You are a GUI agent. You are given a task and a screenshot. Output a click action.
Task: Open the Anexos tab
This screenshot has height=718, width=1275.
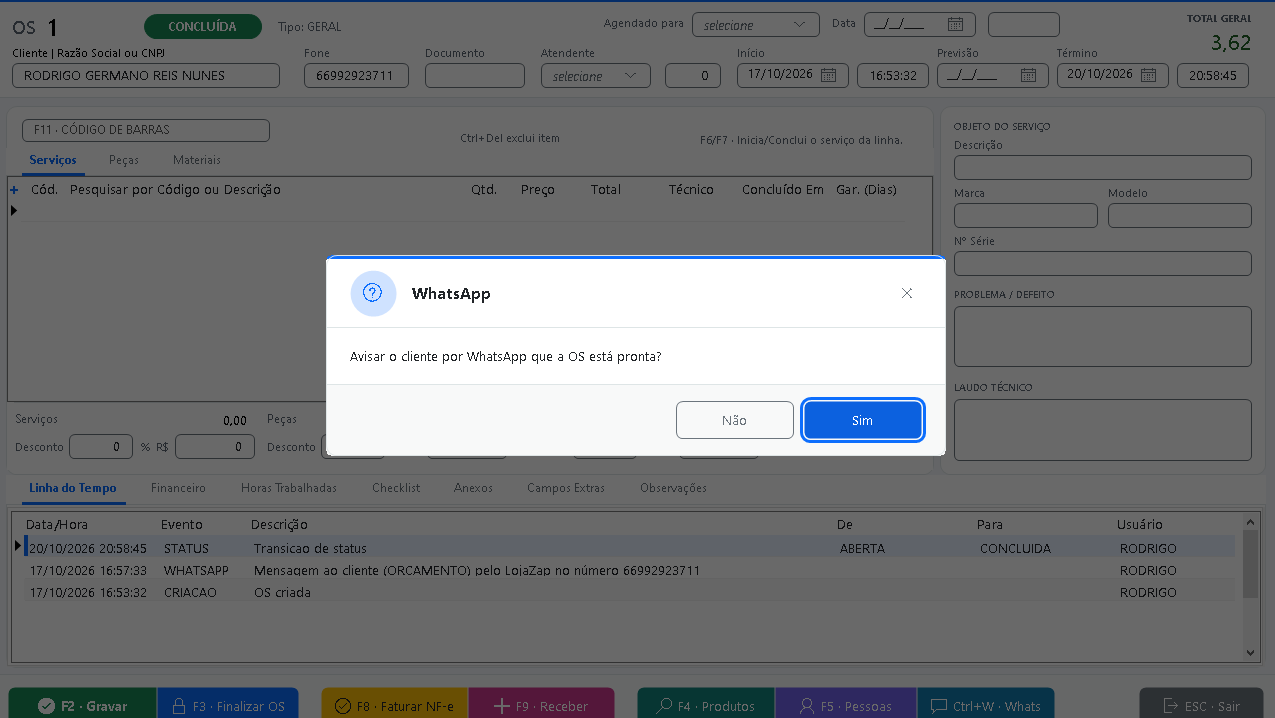473,488
